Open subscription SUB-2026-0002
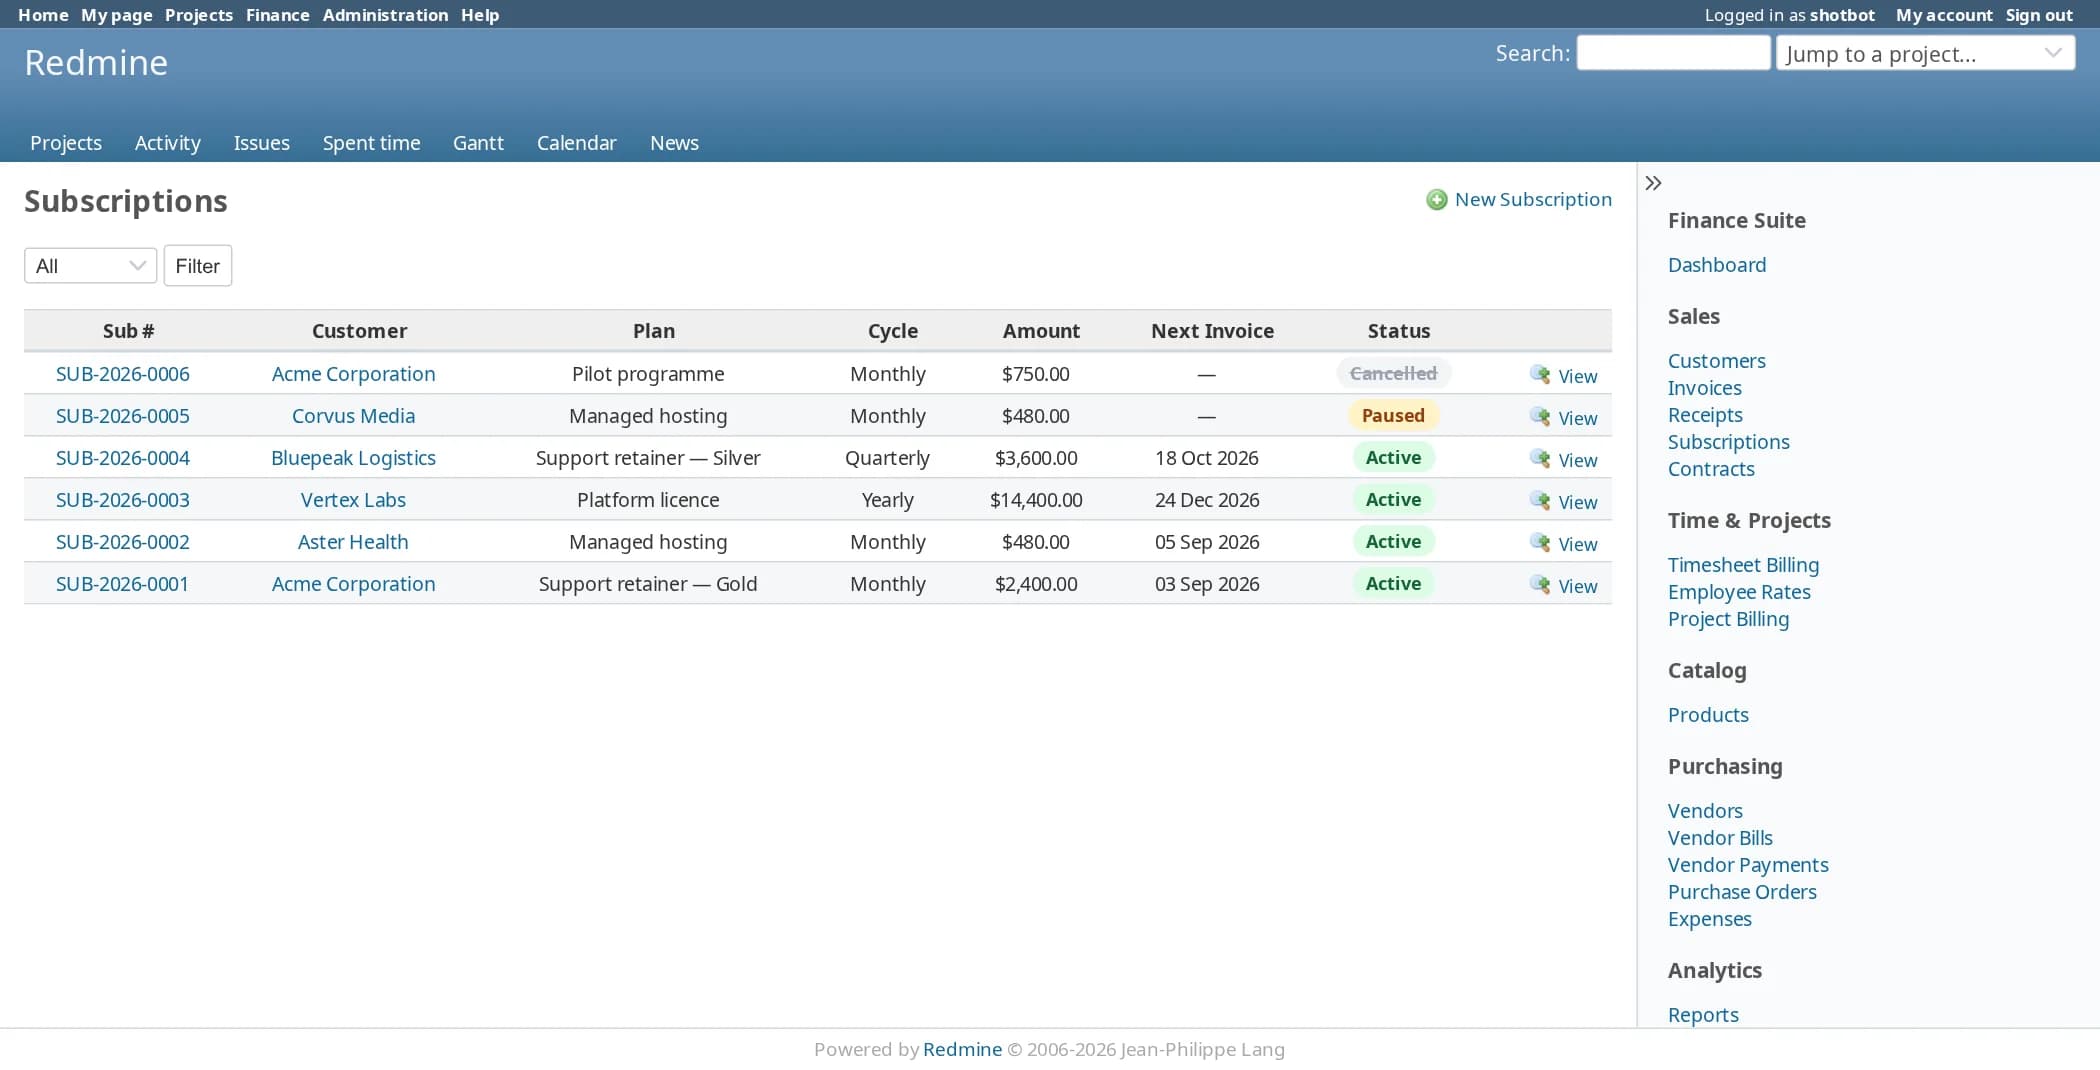The image size is (2100, 1070). tap(123, 542)
